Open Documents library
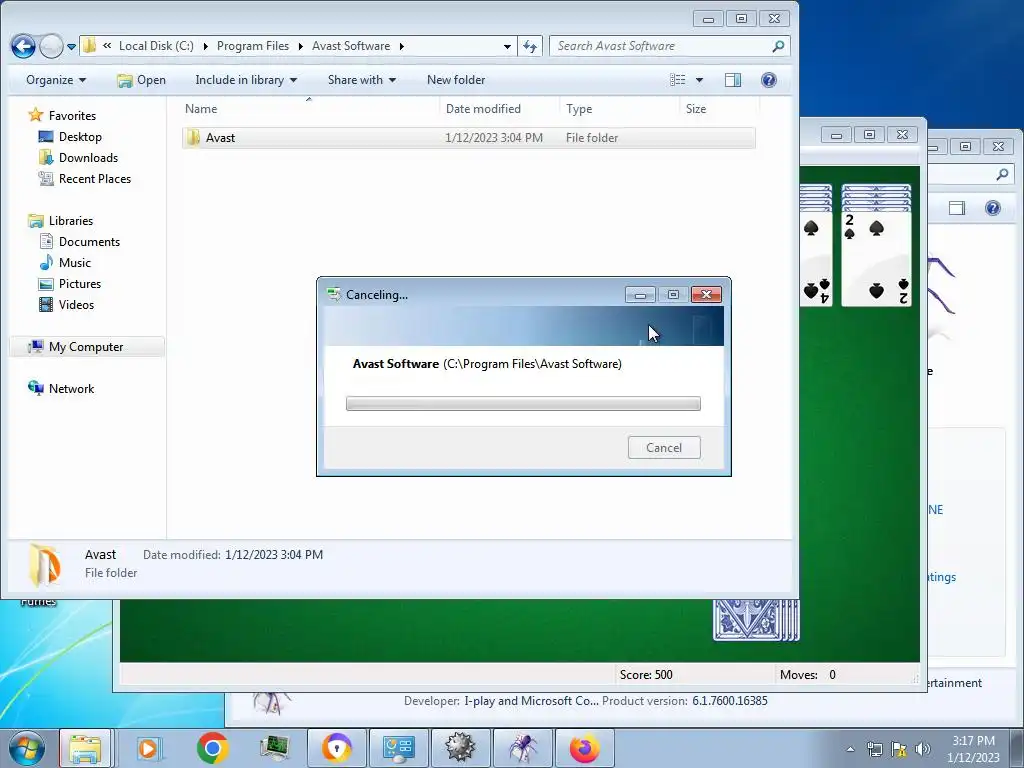Screen dimensions: 1024x768 pyautogui.click(x=79, y=242)
